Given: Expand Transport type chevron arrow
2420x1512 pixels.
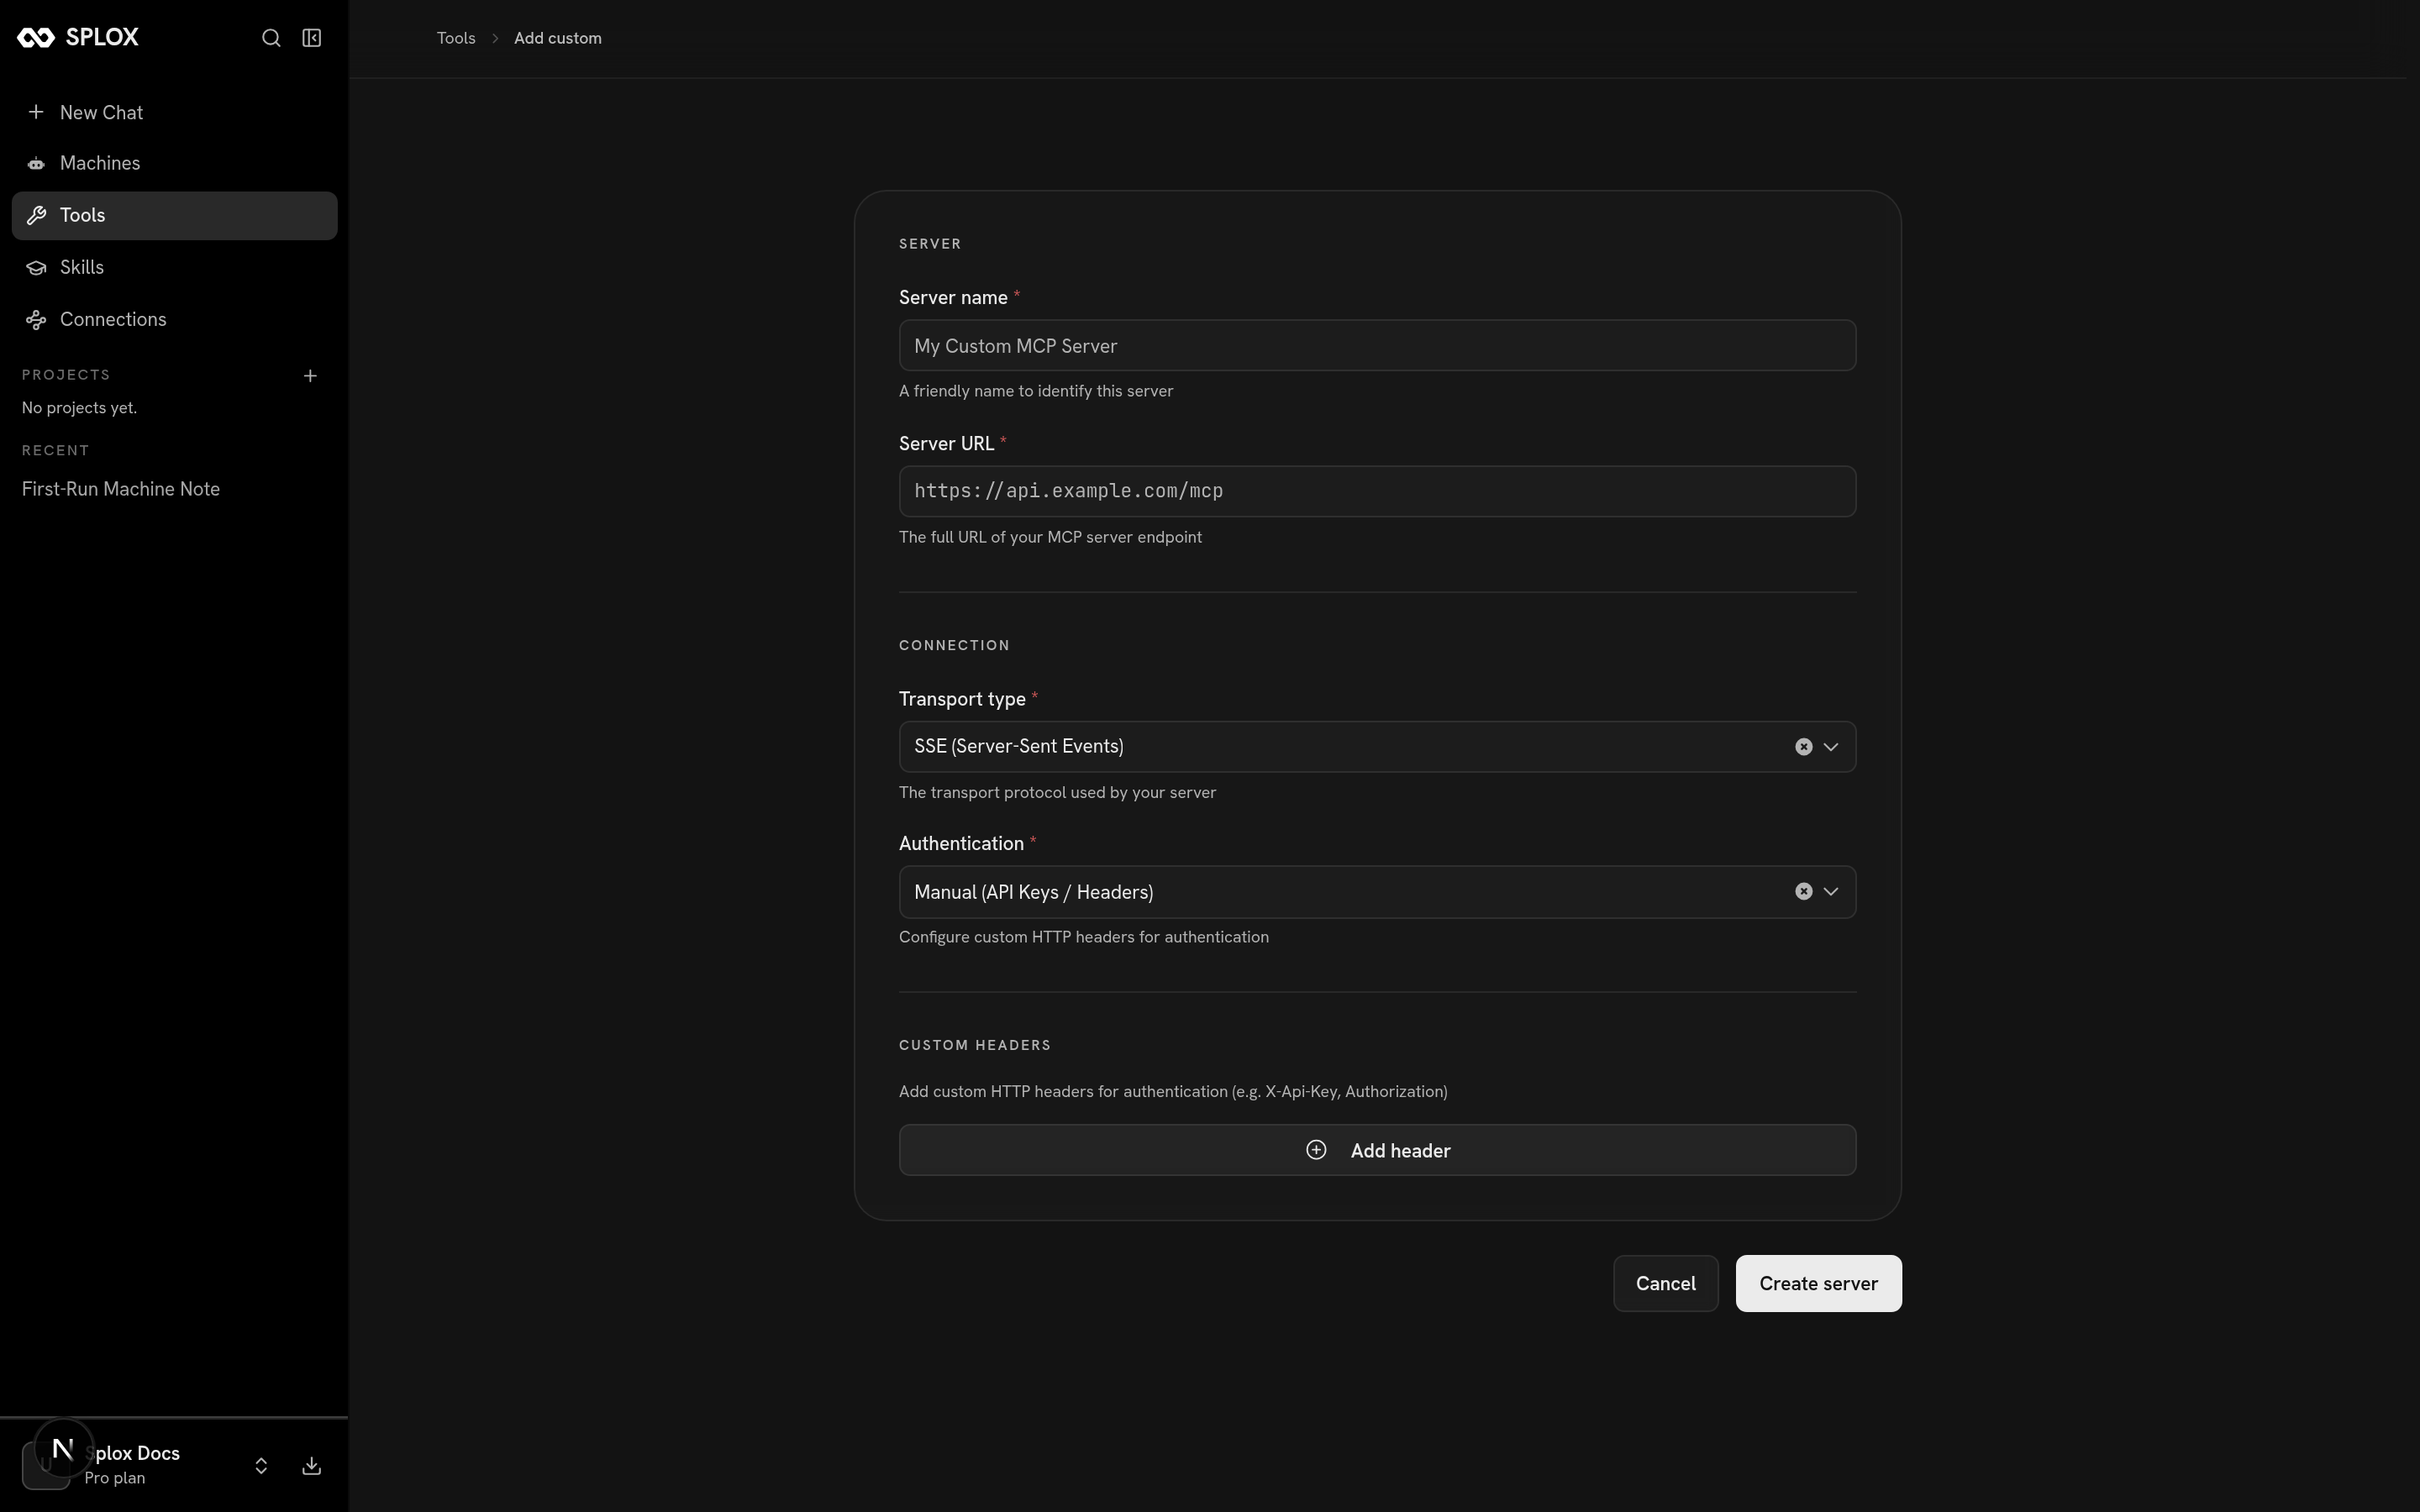Looking at the screenshot, I should coord(1831,747).
